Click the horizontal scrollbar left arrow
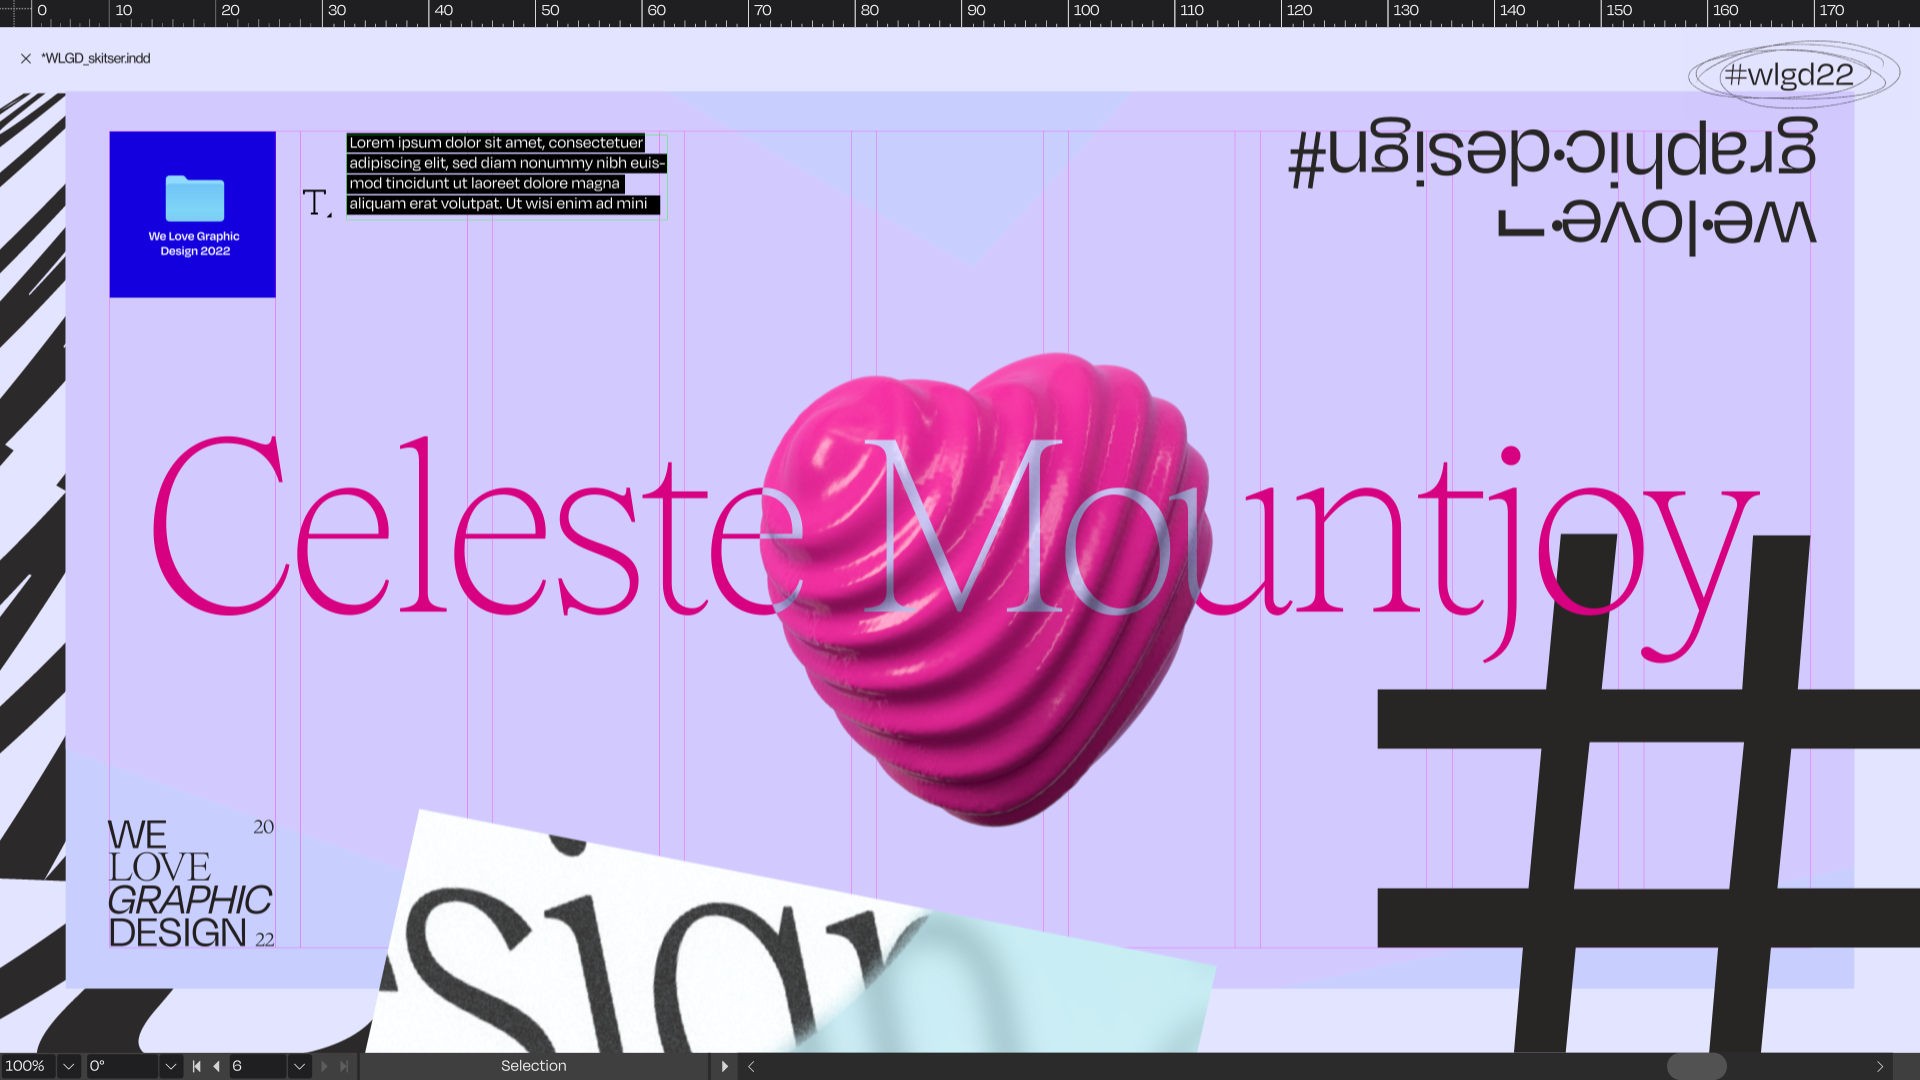This screenshot has height=1080, width=1920. point(751,1066)
